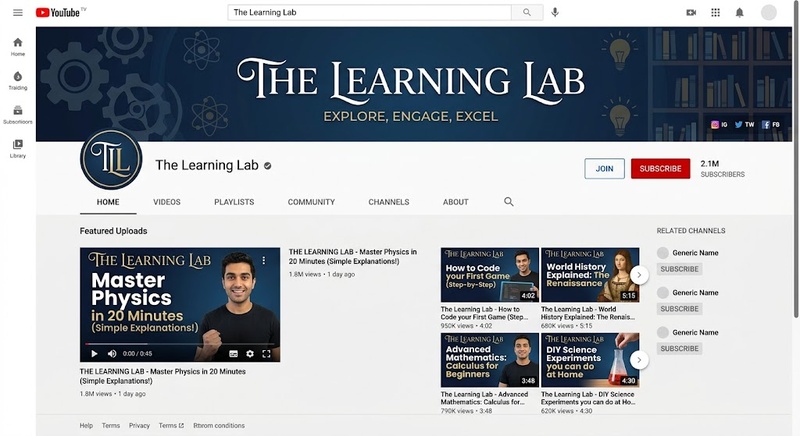Image resolution: width=800 pixels, height=436 pixels.
Task: Open the Help footer link
Action: 86,425
